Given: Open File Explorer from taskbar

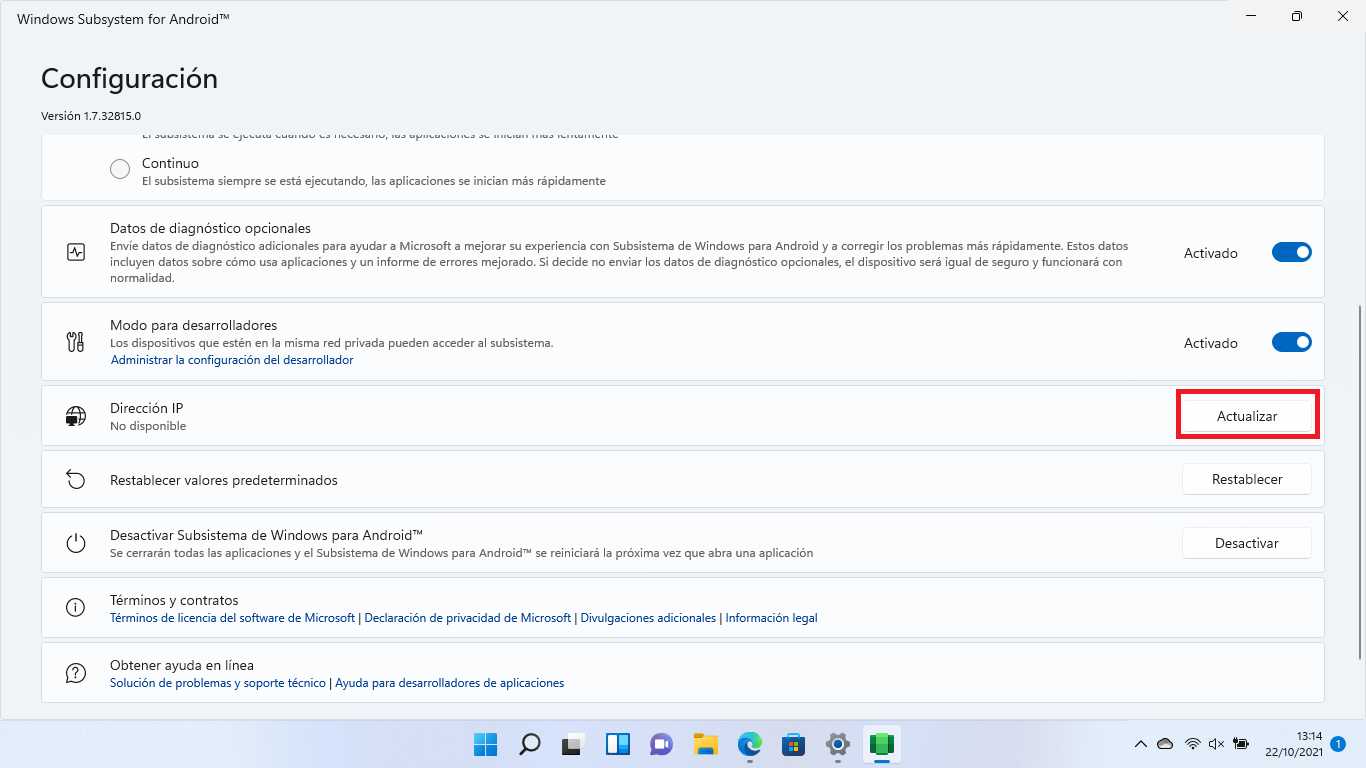Looking at the screenshot, I should pyautogui.click(x=706, y=744).
